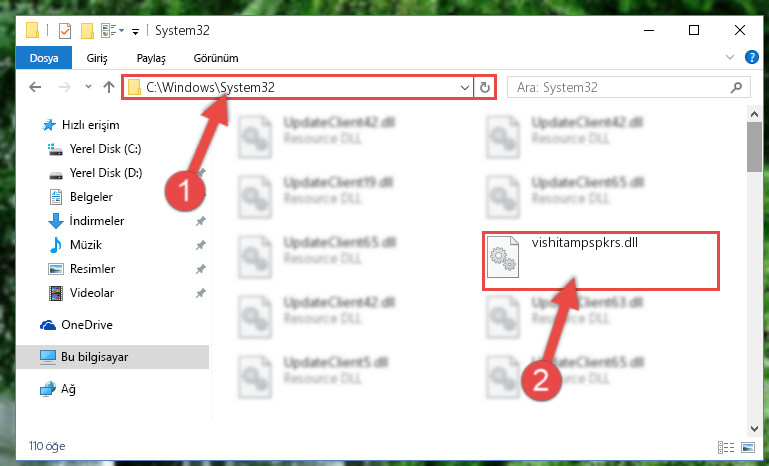
Task: Expand the address bar history dropdown
Action: click(x=464, y=87)
